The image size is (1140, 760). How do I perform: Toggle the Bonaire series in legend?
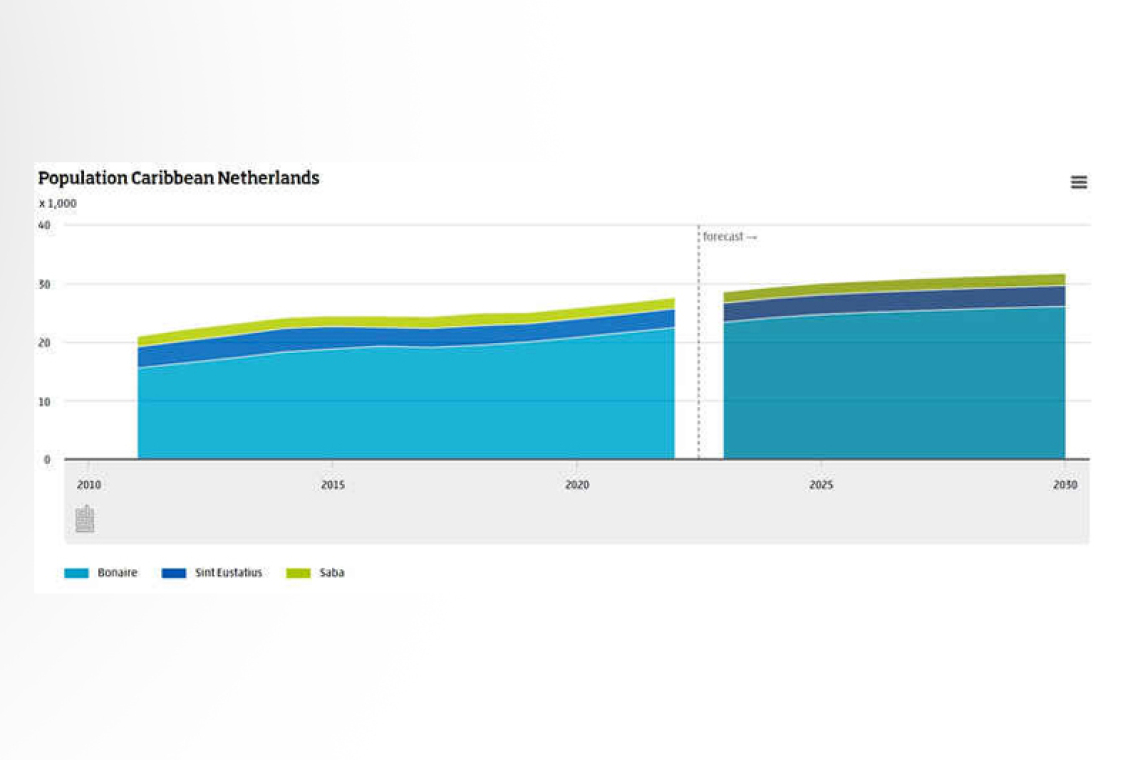(101, 573)
